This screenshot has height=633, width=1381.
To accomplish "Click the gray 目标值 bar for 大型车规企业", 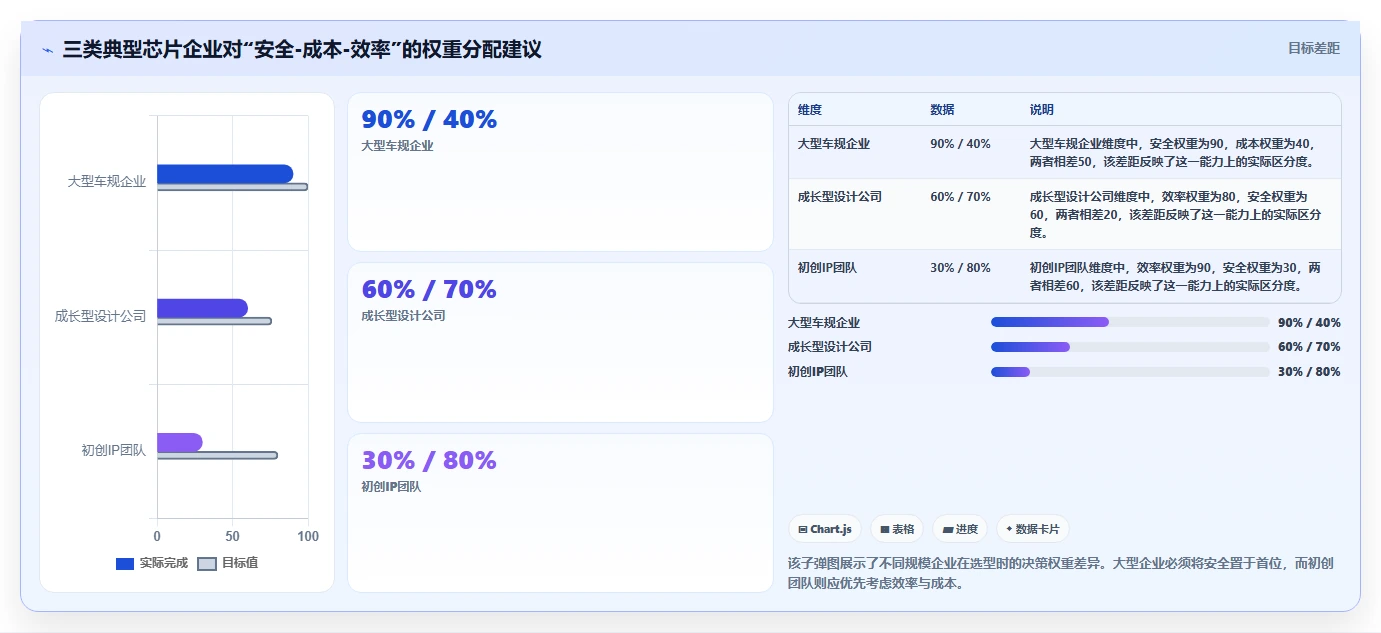I will 232,187.
